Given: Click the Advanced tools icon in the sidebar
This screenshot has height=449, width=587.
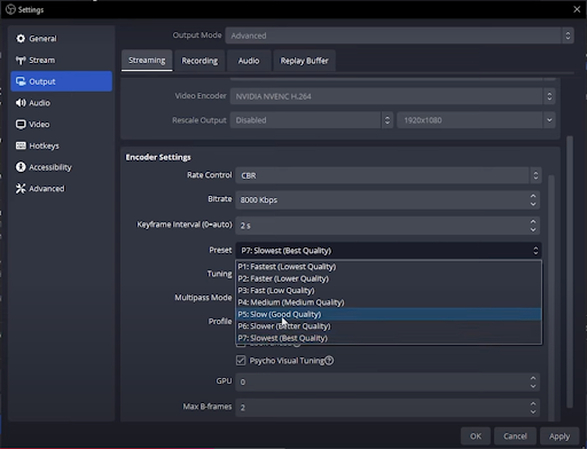Looking at the screenshot, I should 21,188.
